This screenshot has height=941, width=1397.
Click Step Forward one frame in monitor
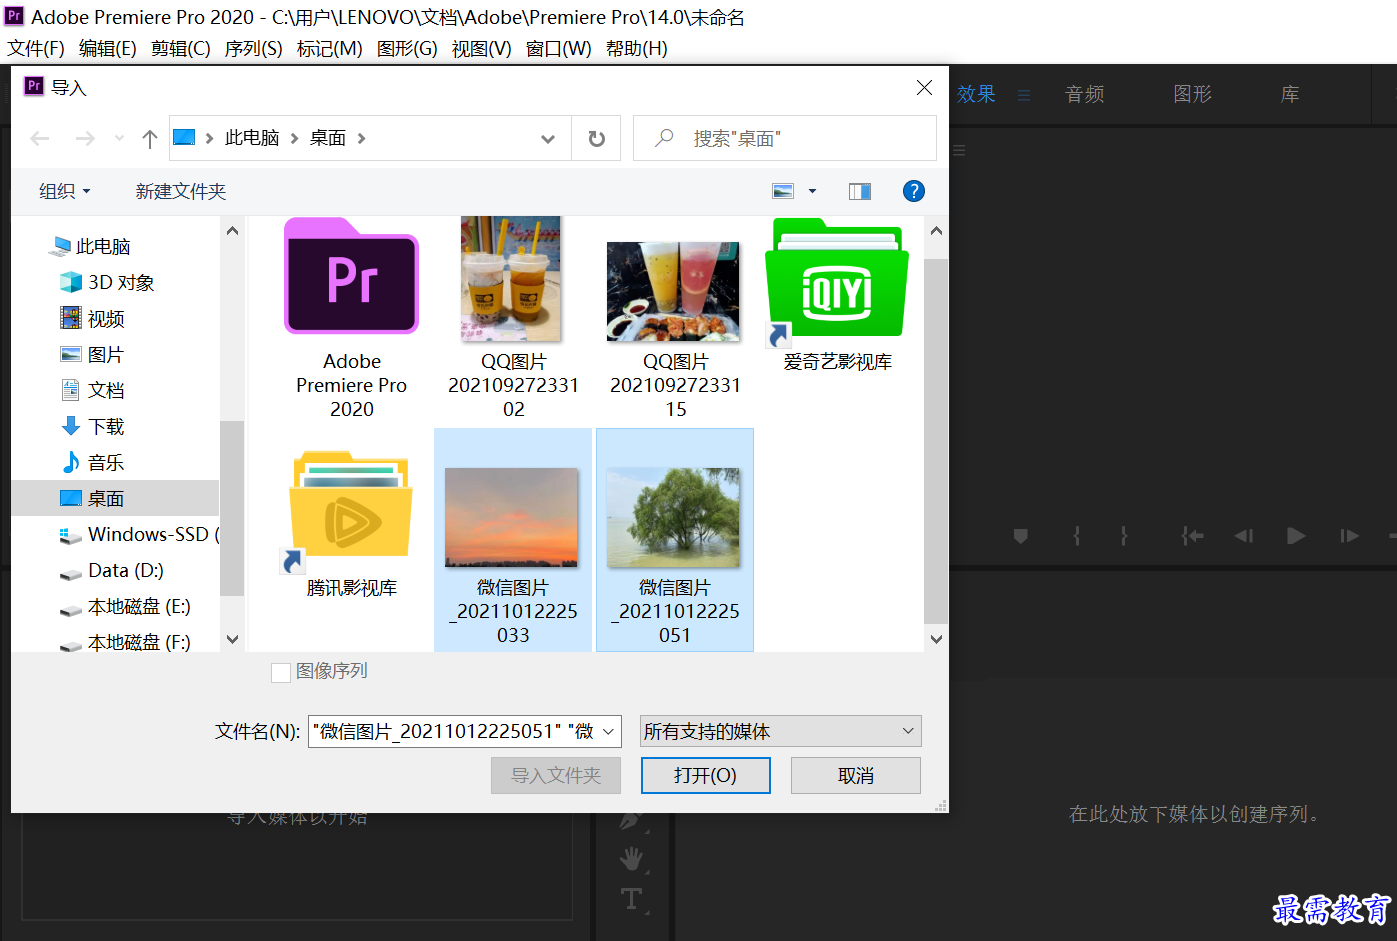click(x=1350, y=536)
